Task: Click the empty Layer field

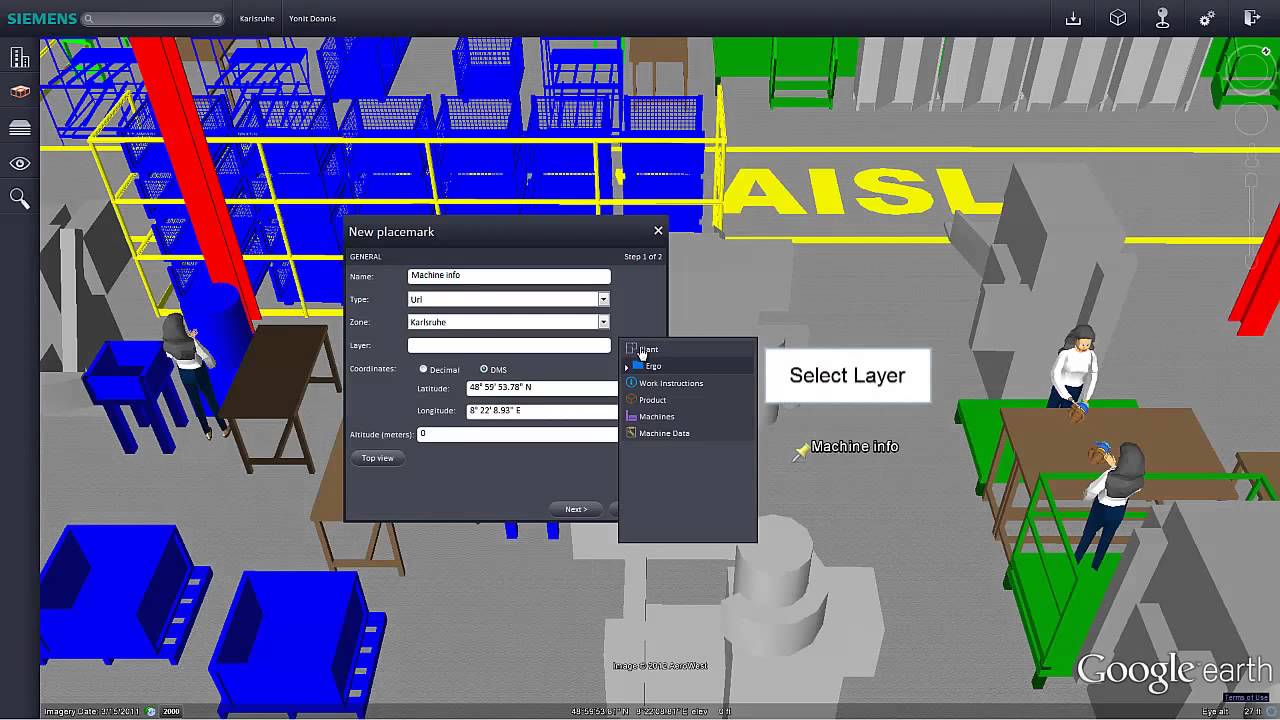Action: point(509,345)
